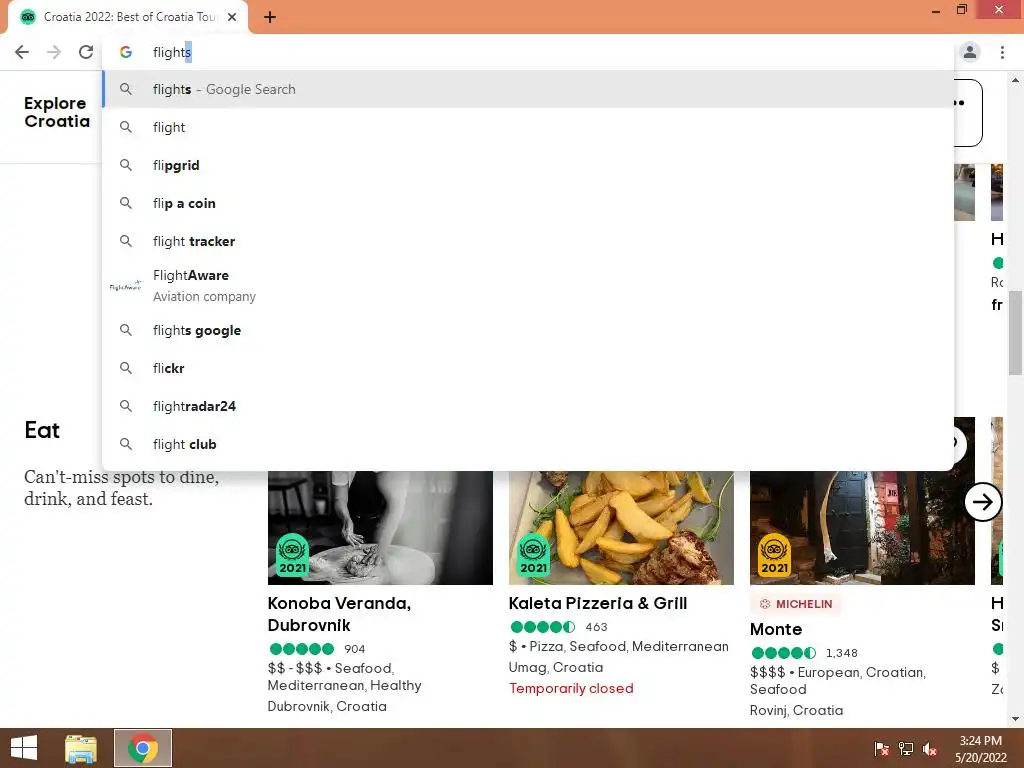Click the Chrome taskbar icon
The width and height of the screenshot is (1024, 768).
(143, 748)
